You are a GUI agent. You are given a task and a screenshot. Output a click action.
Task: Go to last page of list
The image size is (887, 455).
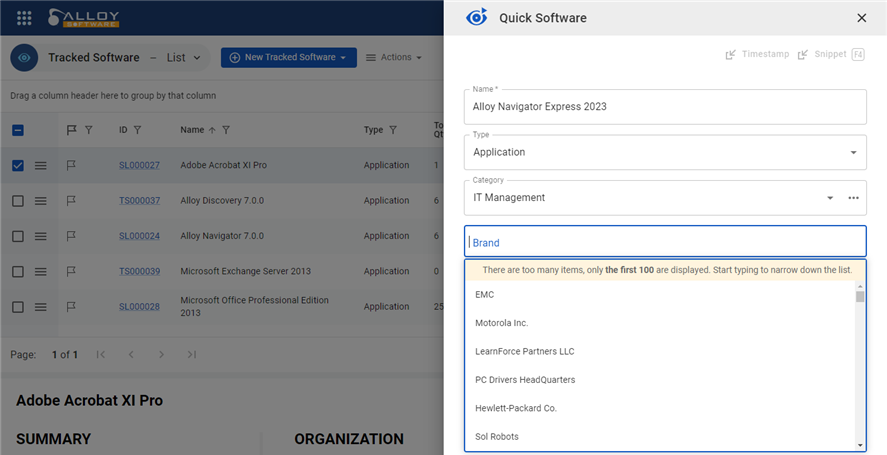[x=192, y=354]
